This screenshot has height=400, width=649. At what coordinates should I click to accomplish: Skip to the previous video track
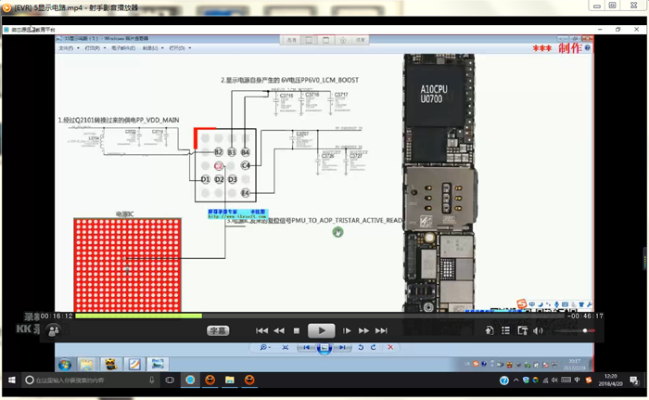tap(262, 330)
